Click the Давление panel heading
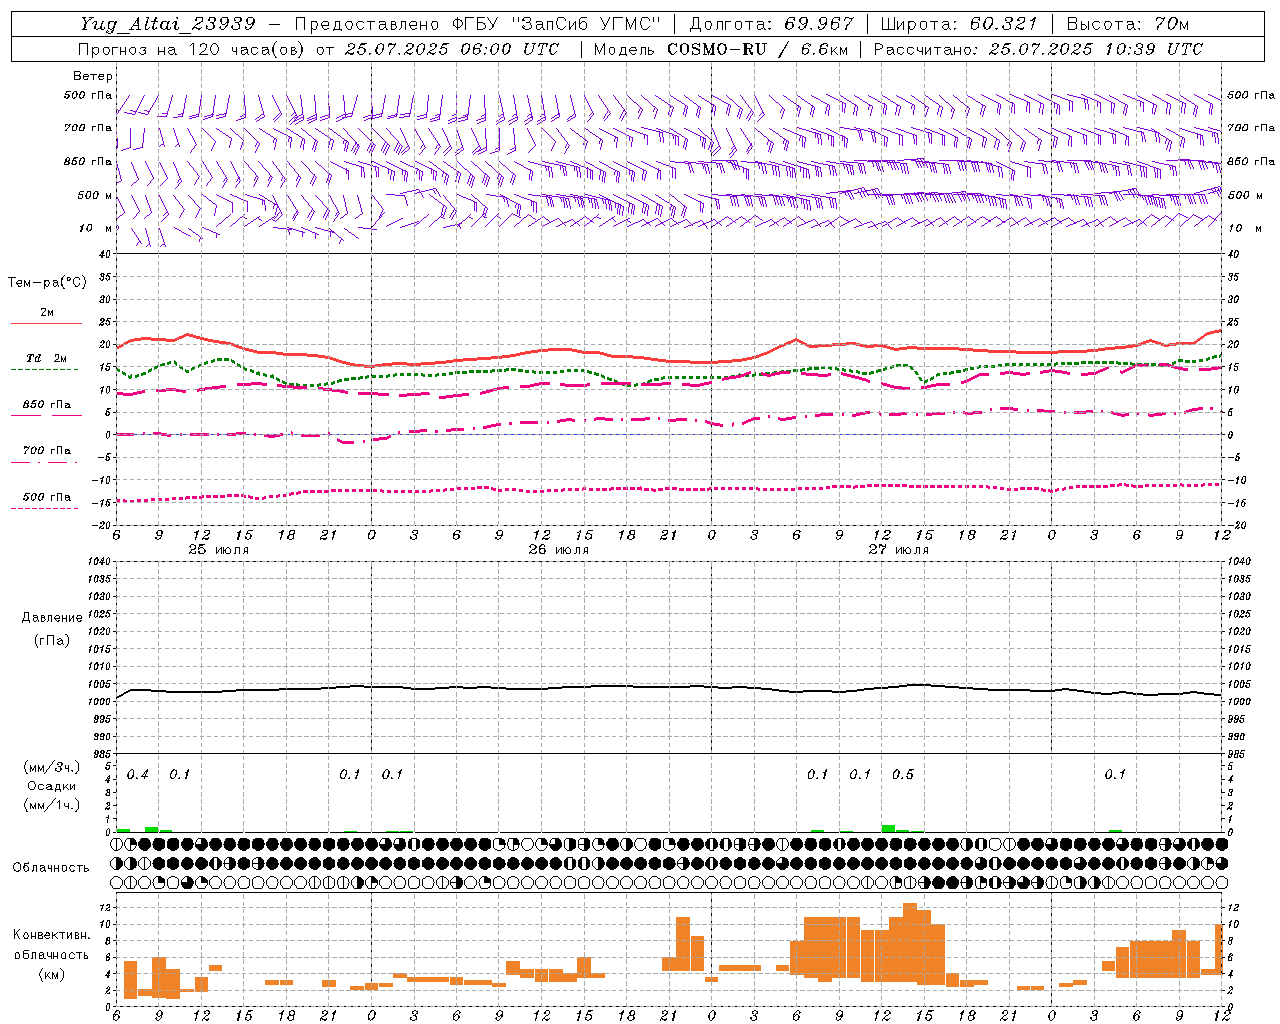 coord(52,618)
